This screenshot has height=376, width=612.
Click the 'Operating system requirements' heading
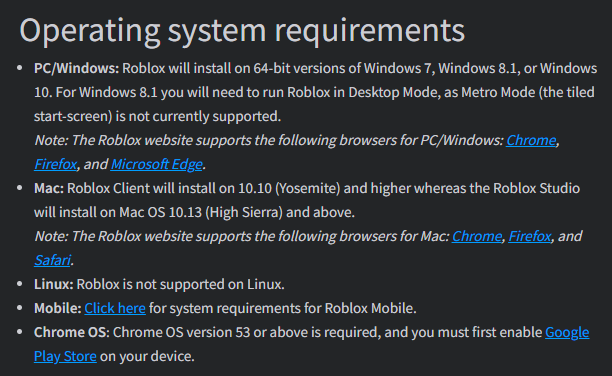[242, 30]
